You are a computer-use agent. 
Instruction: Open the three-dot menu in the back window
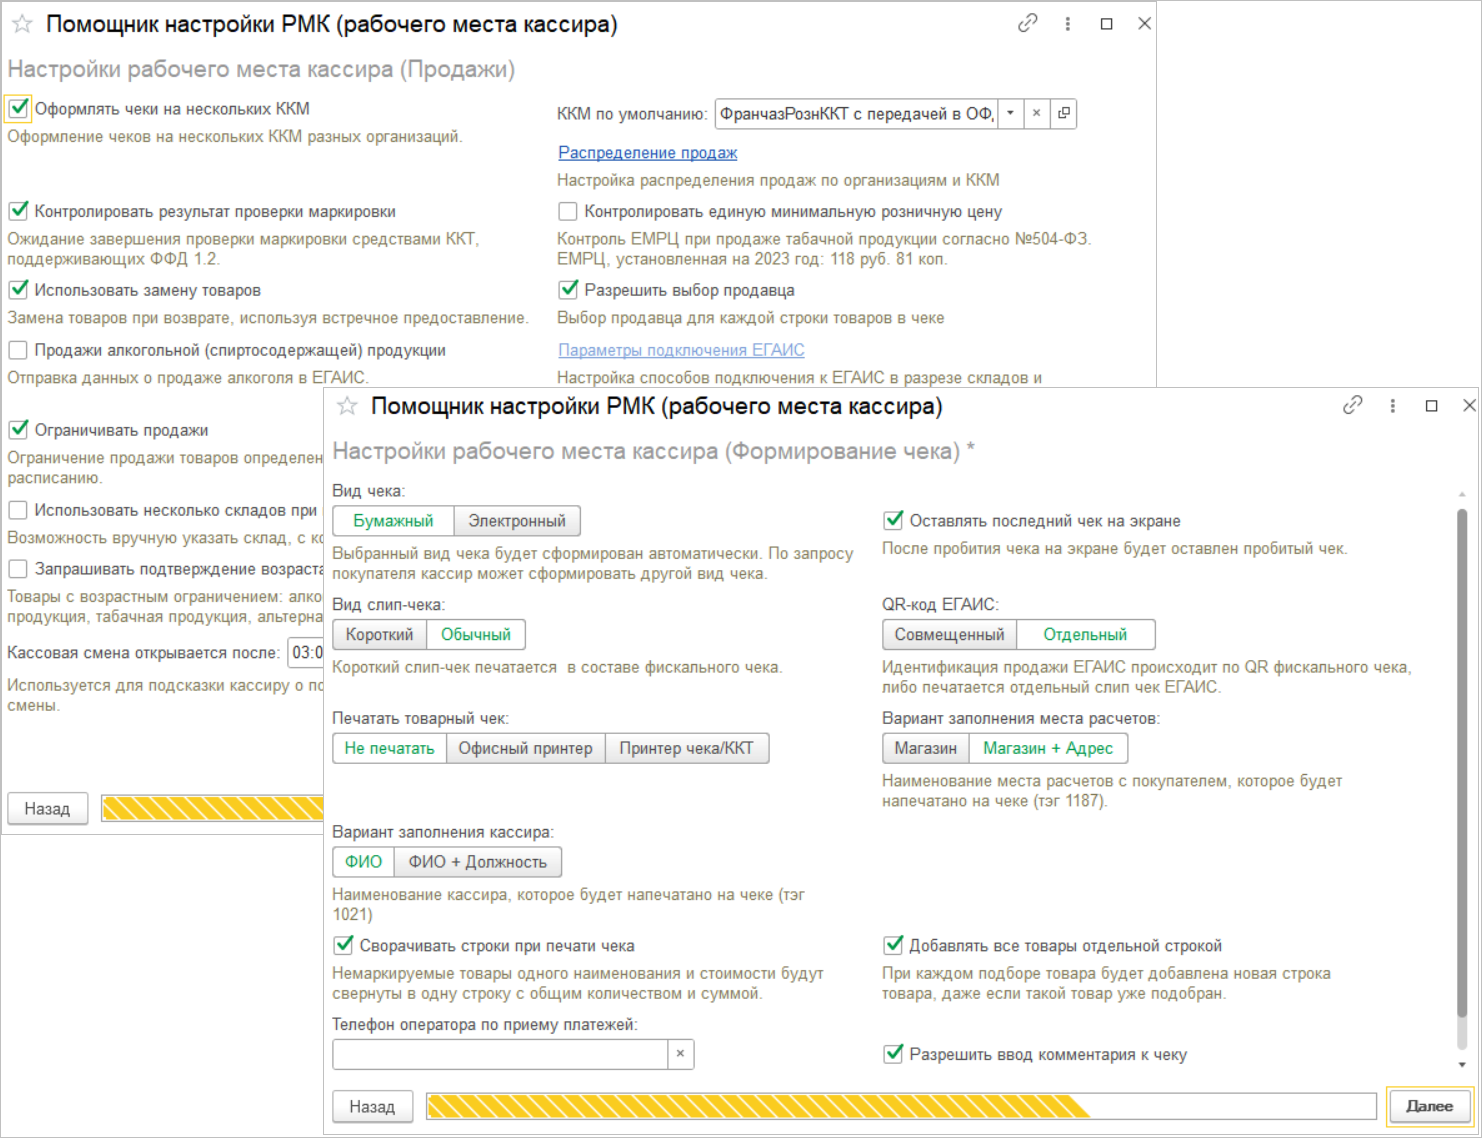[1067, 24]
